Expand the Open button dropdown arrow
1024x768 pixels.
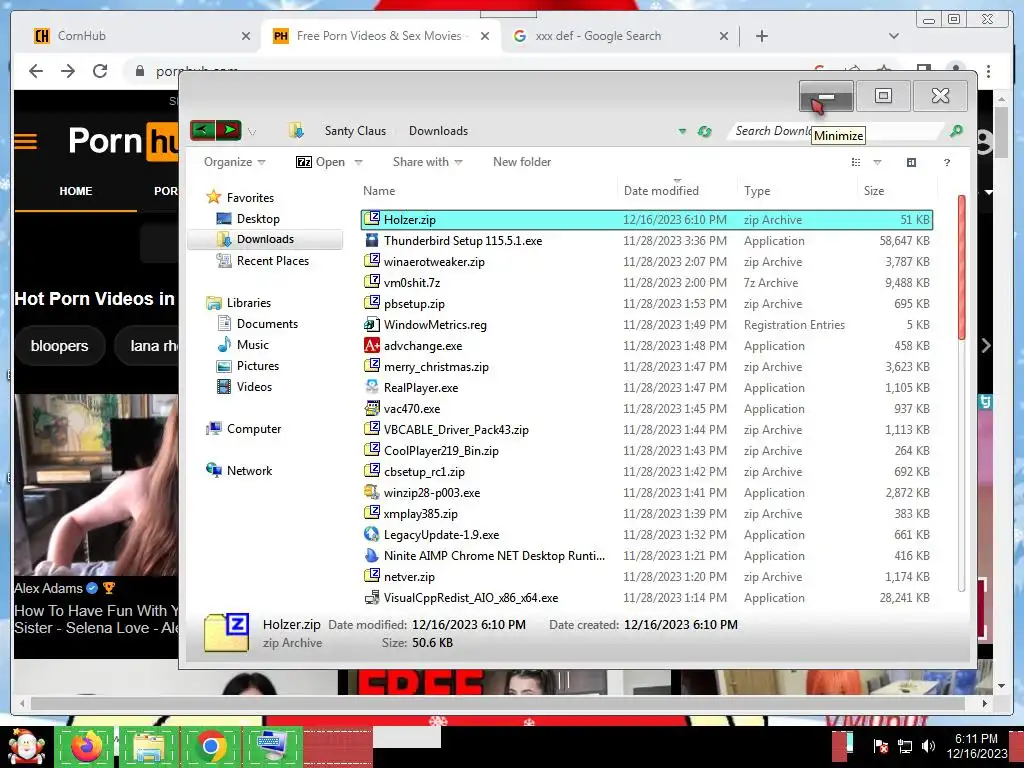[x=358, y=163]
